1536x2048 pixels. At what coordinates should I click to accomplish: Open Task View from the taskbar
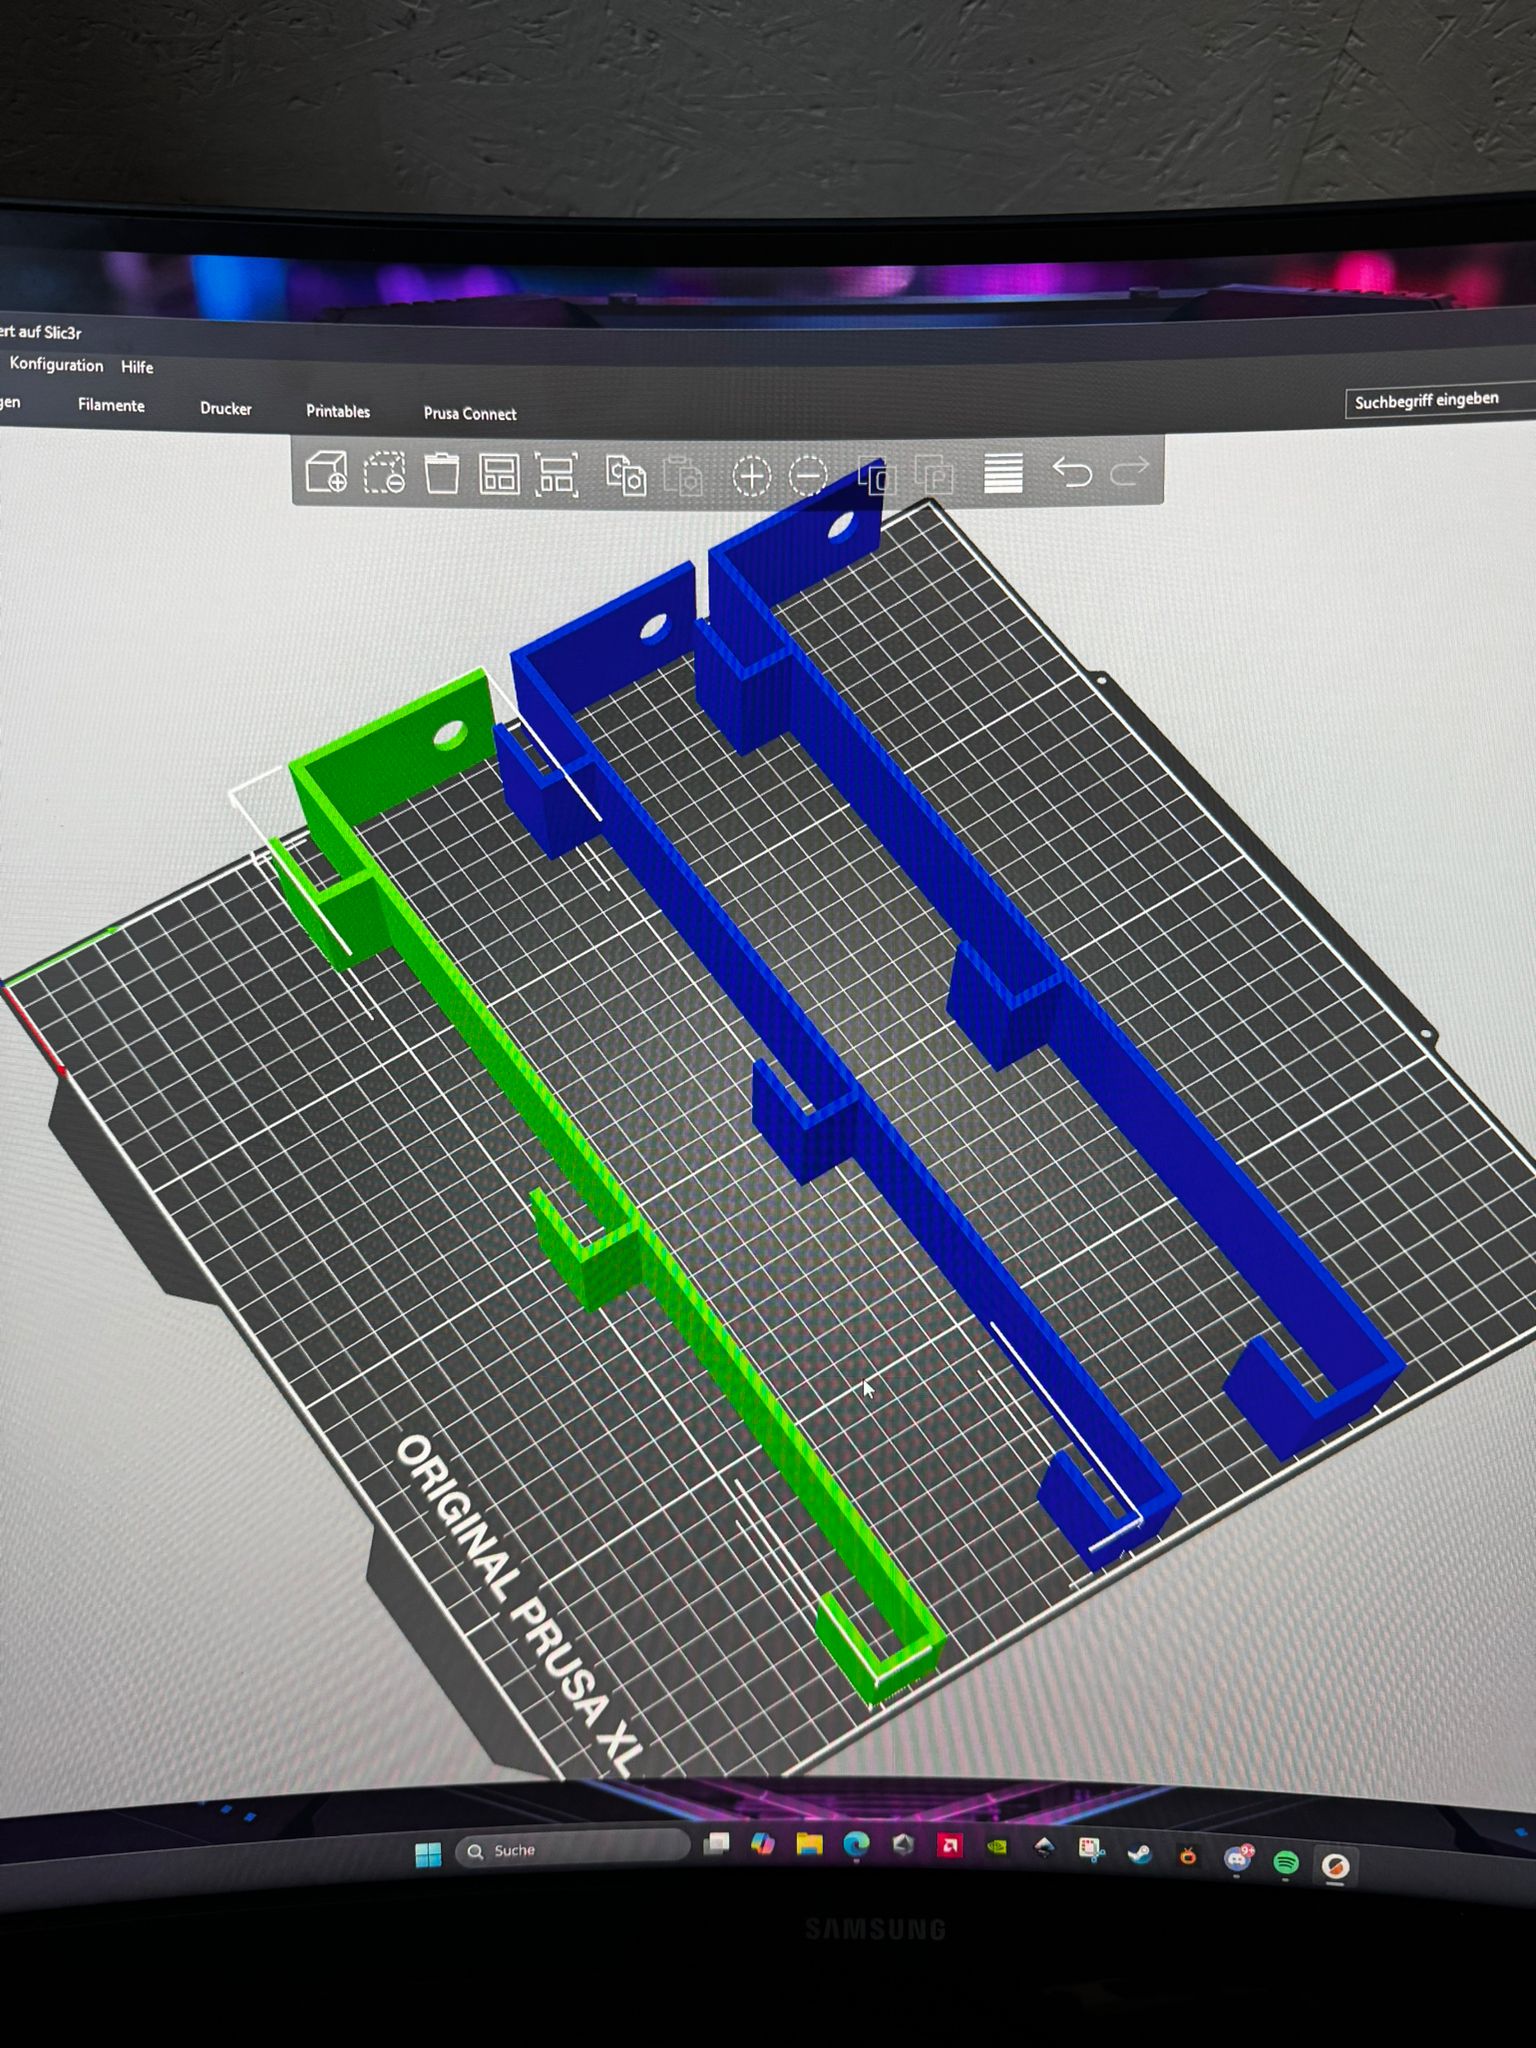pos(716,1844)
